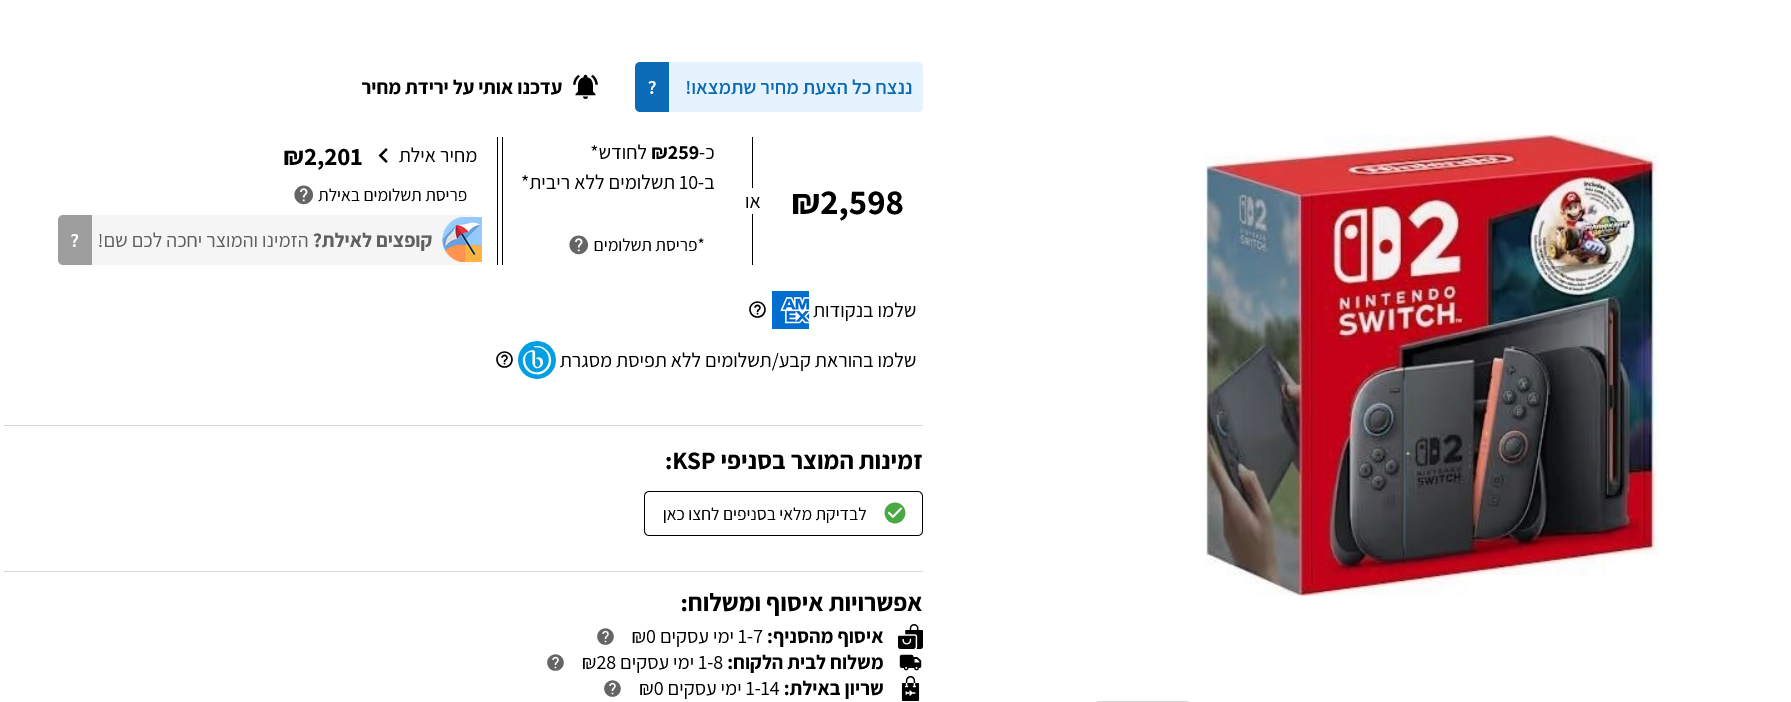This screenshot has width=1791, height=702.
Task: Expand the מחיר אילת price chevron
Action: pyautogui.click(x=383, y=156)
